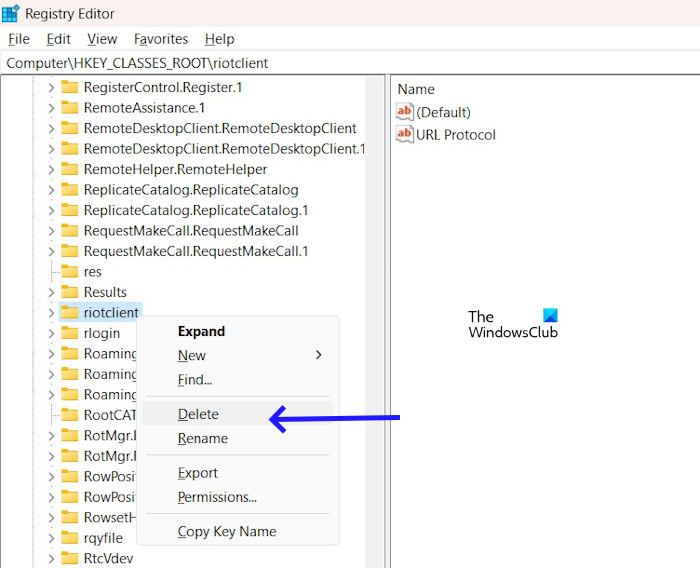Expand the rqyfile key
Screen dimensions: 700x568
pos(51,538)
